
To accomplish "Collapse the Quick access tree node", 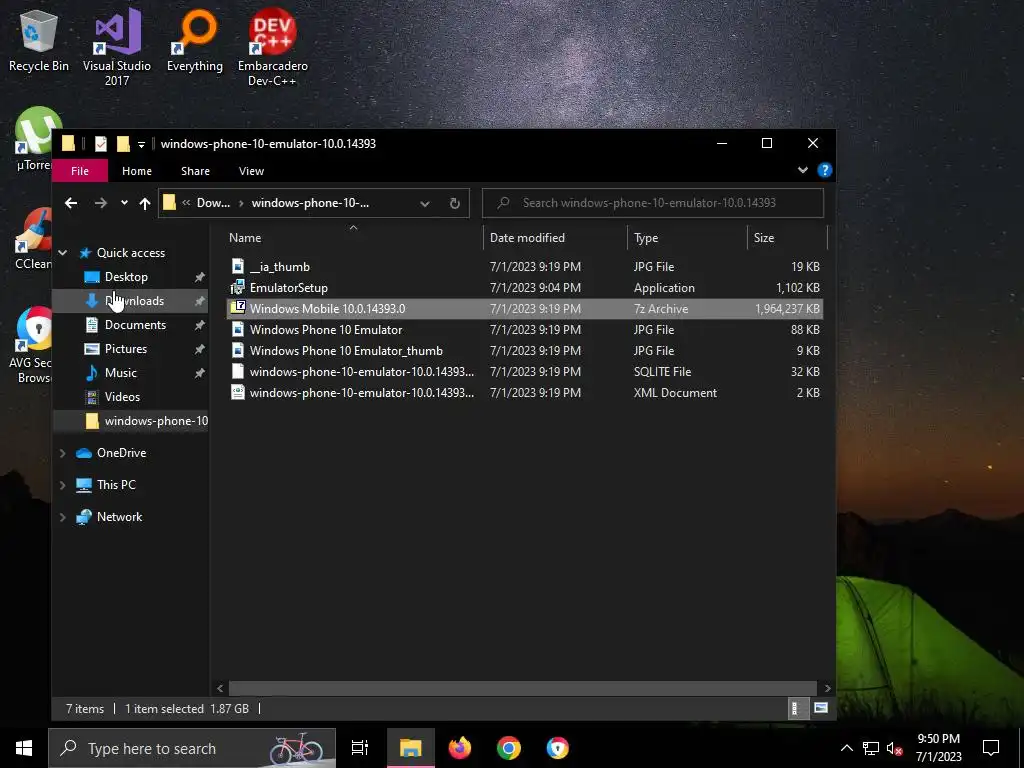I will 63,253.
